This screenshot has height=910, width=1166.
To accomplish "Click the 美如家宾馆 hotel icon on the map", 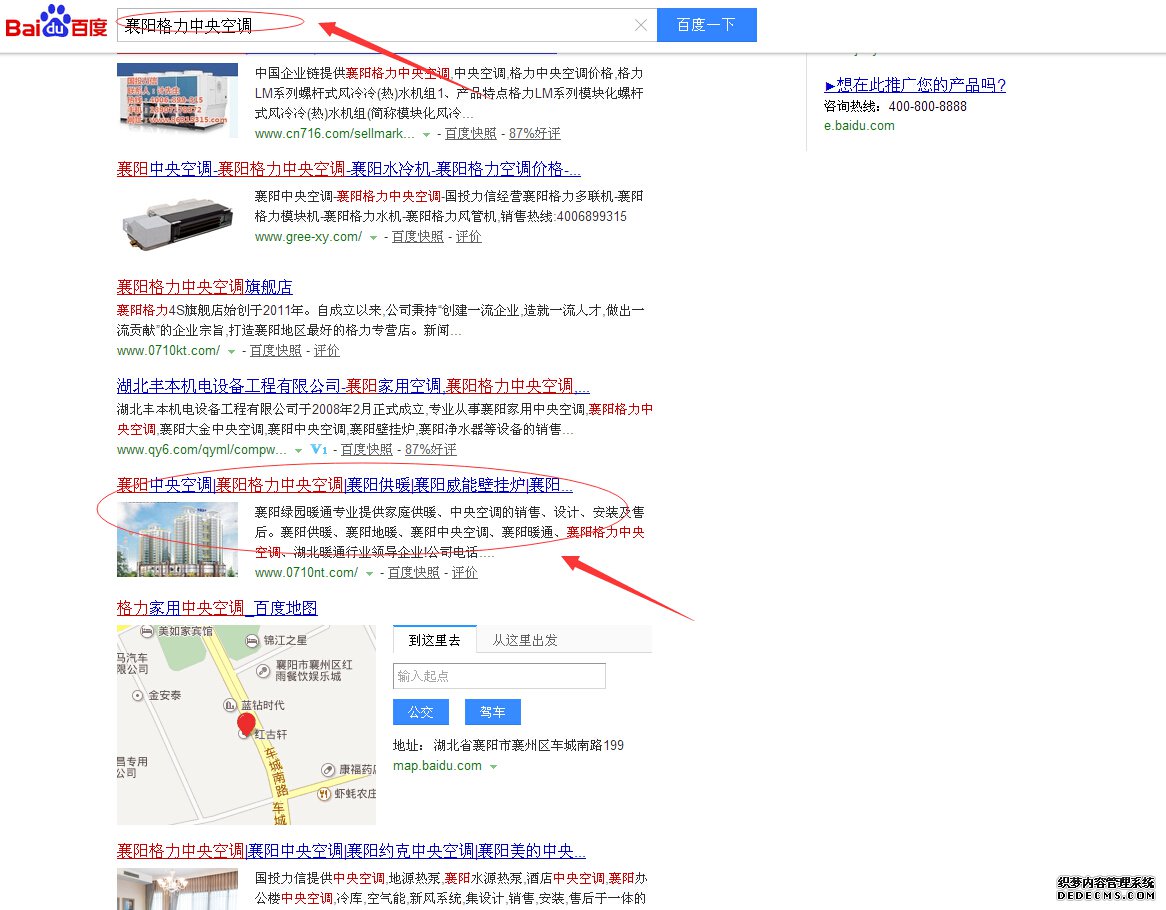I will [x=146, y=631].
